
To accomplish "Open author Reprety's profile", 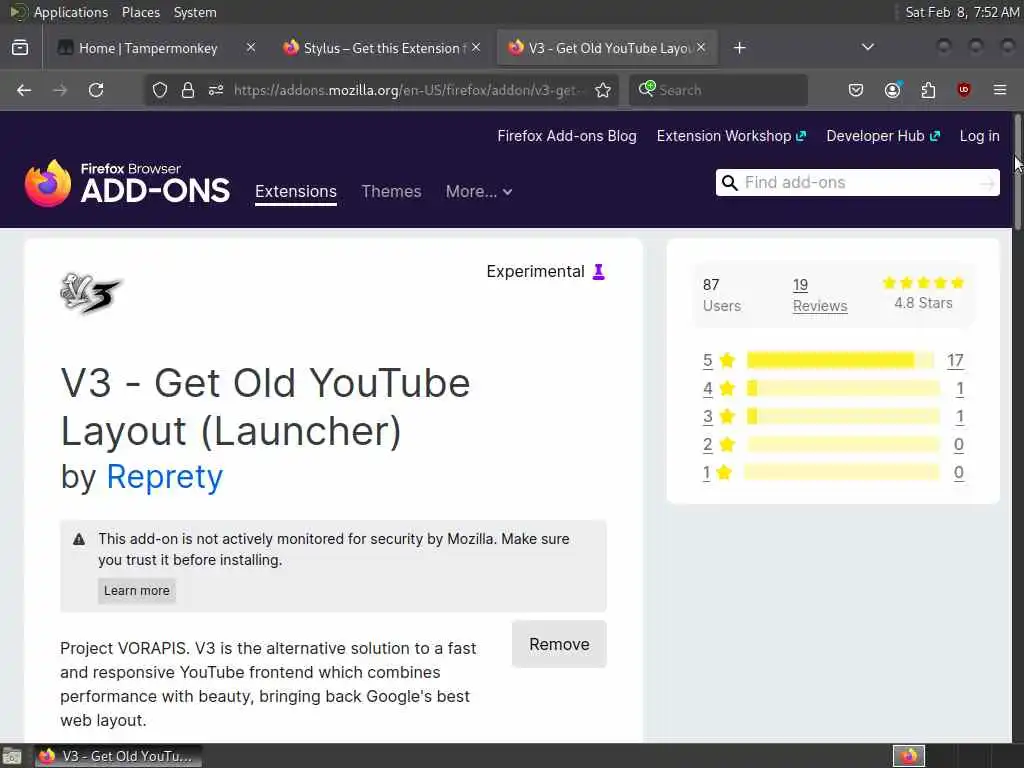I will tap(165, 477).
